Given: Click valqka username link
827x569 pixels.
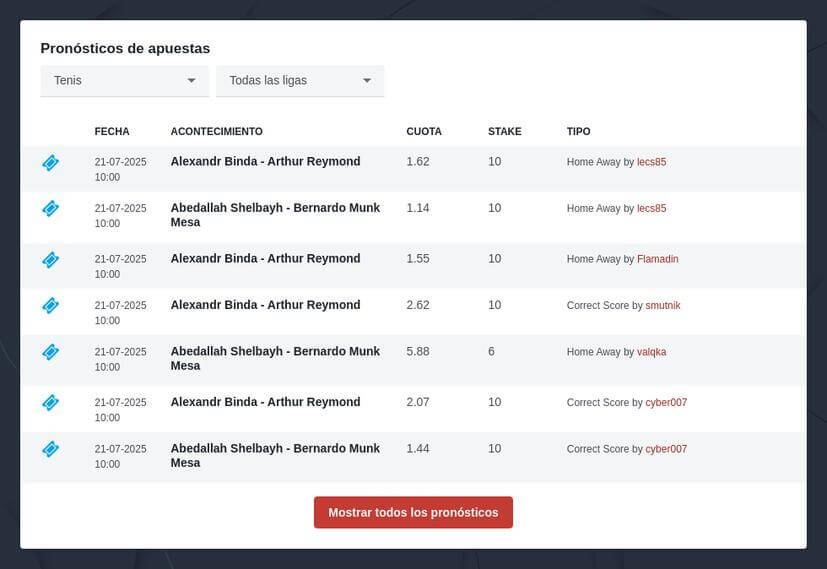Looking at the screenshot, I should click(x=651, y=352).
